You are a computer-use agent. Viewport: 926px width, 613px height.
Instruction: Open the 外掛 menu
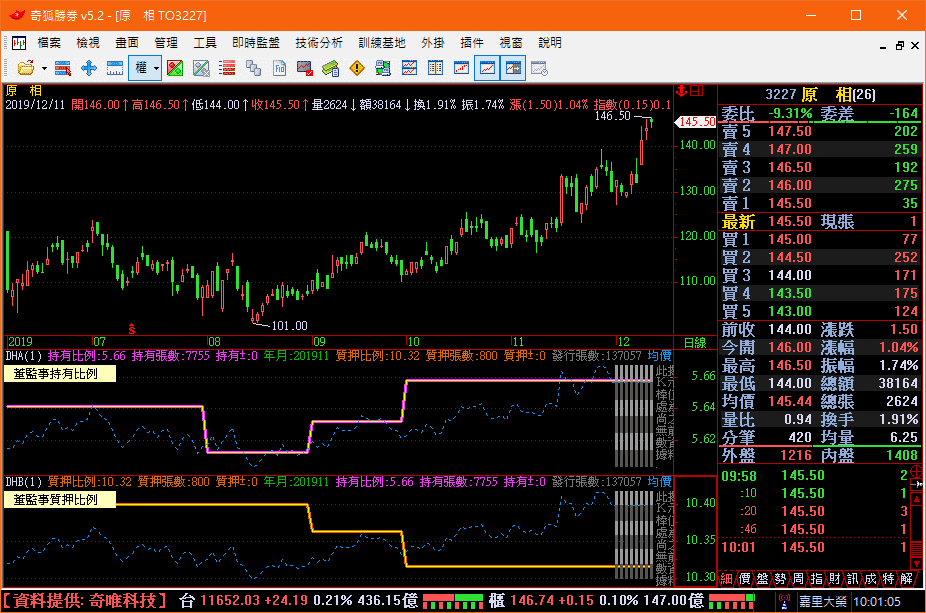click(x=433, y=43)
